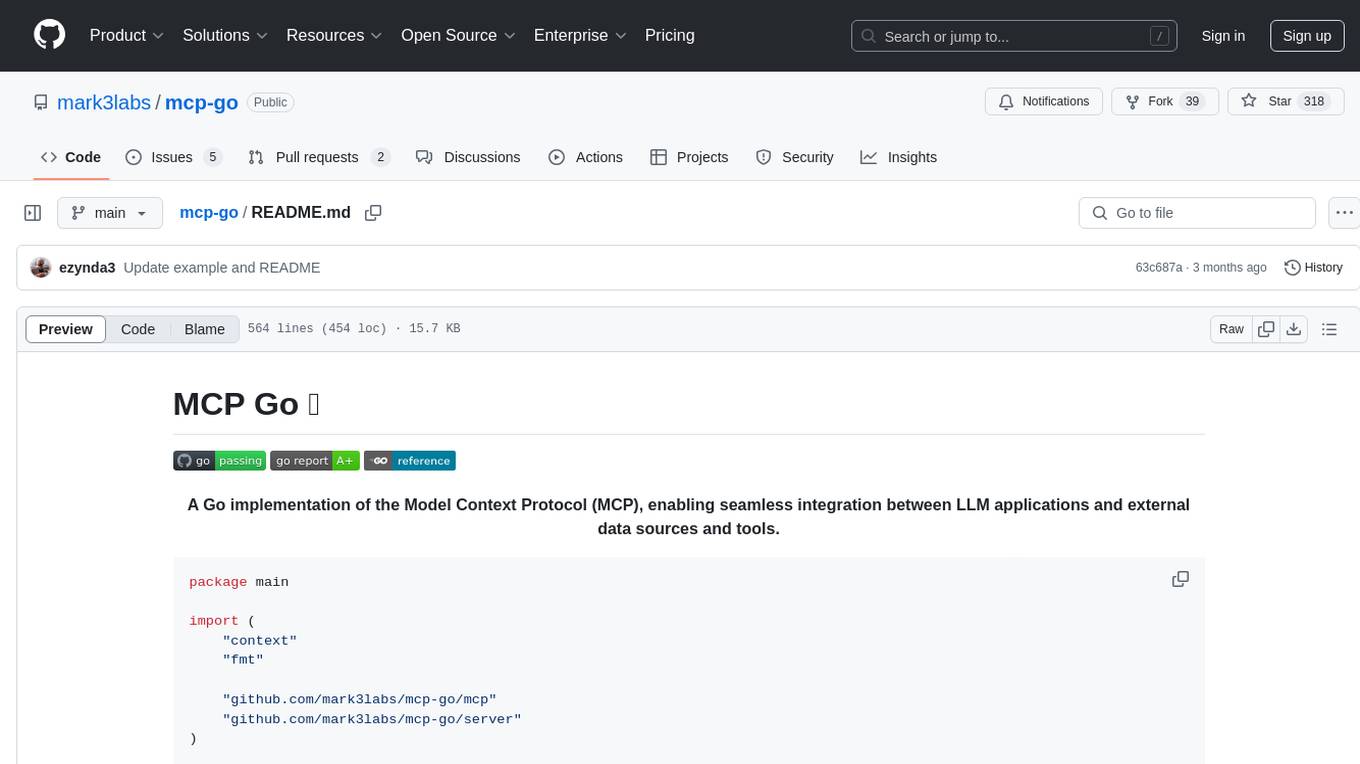Toggle the file tree side panel
1360x764 pixels.
coord(33,213)
